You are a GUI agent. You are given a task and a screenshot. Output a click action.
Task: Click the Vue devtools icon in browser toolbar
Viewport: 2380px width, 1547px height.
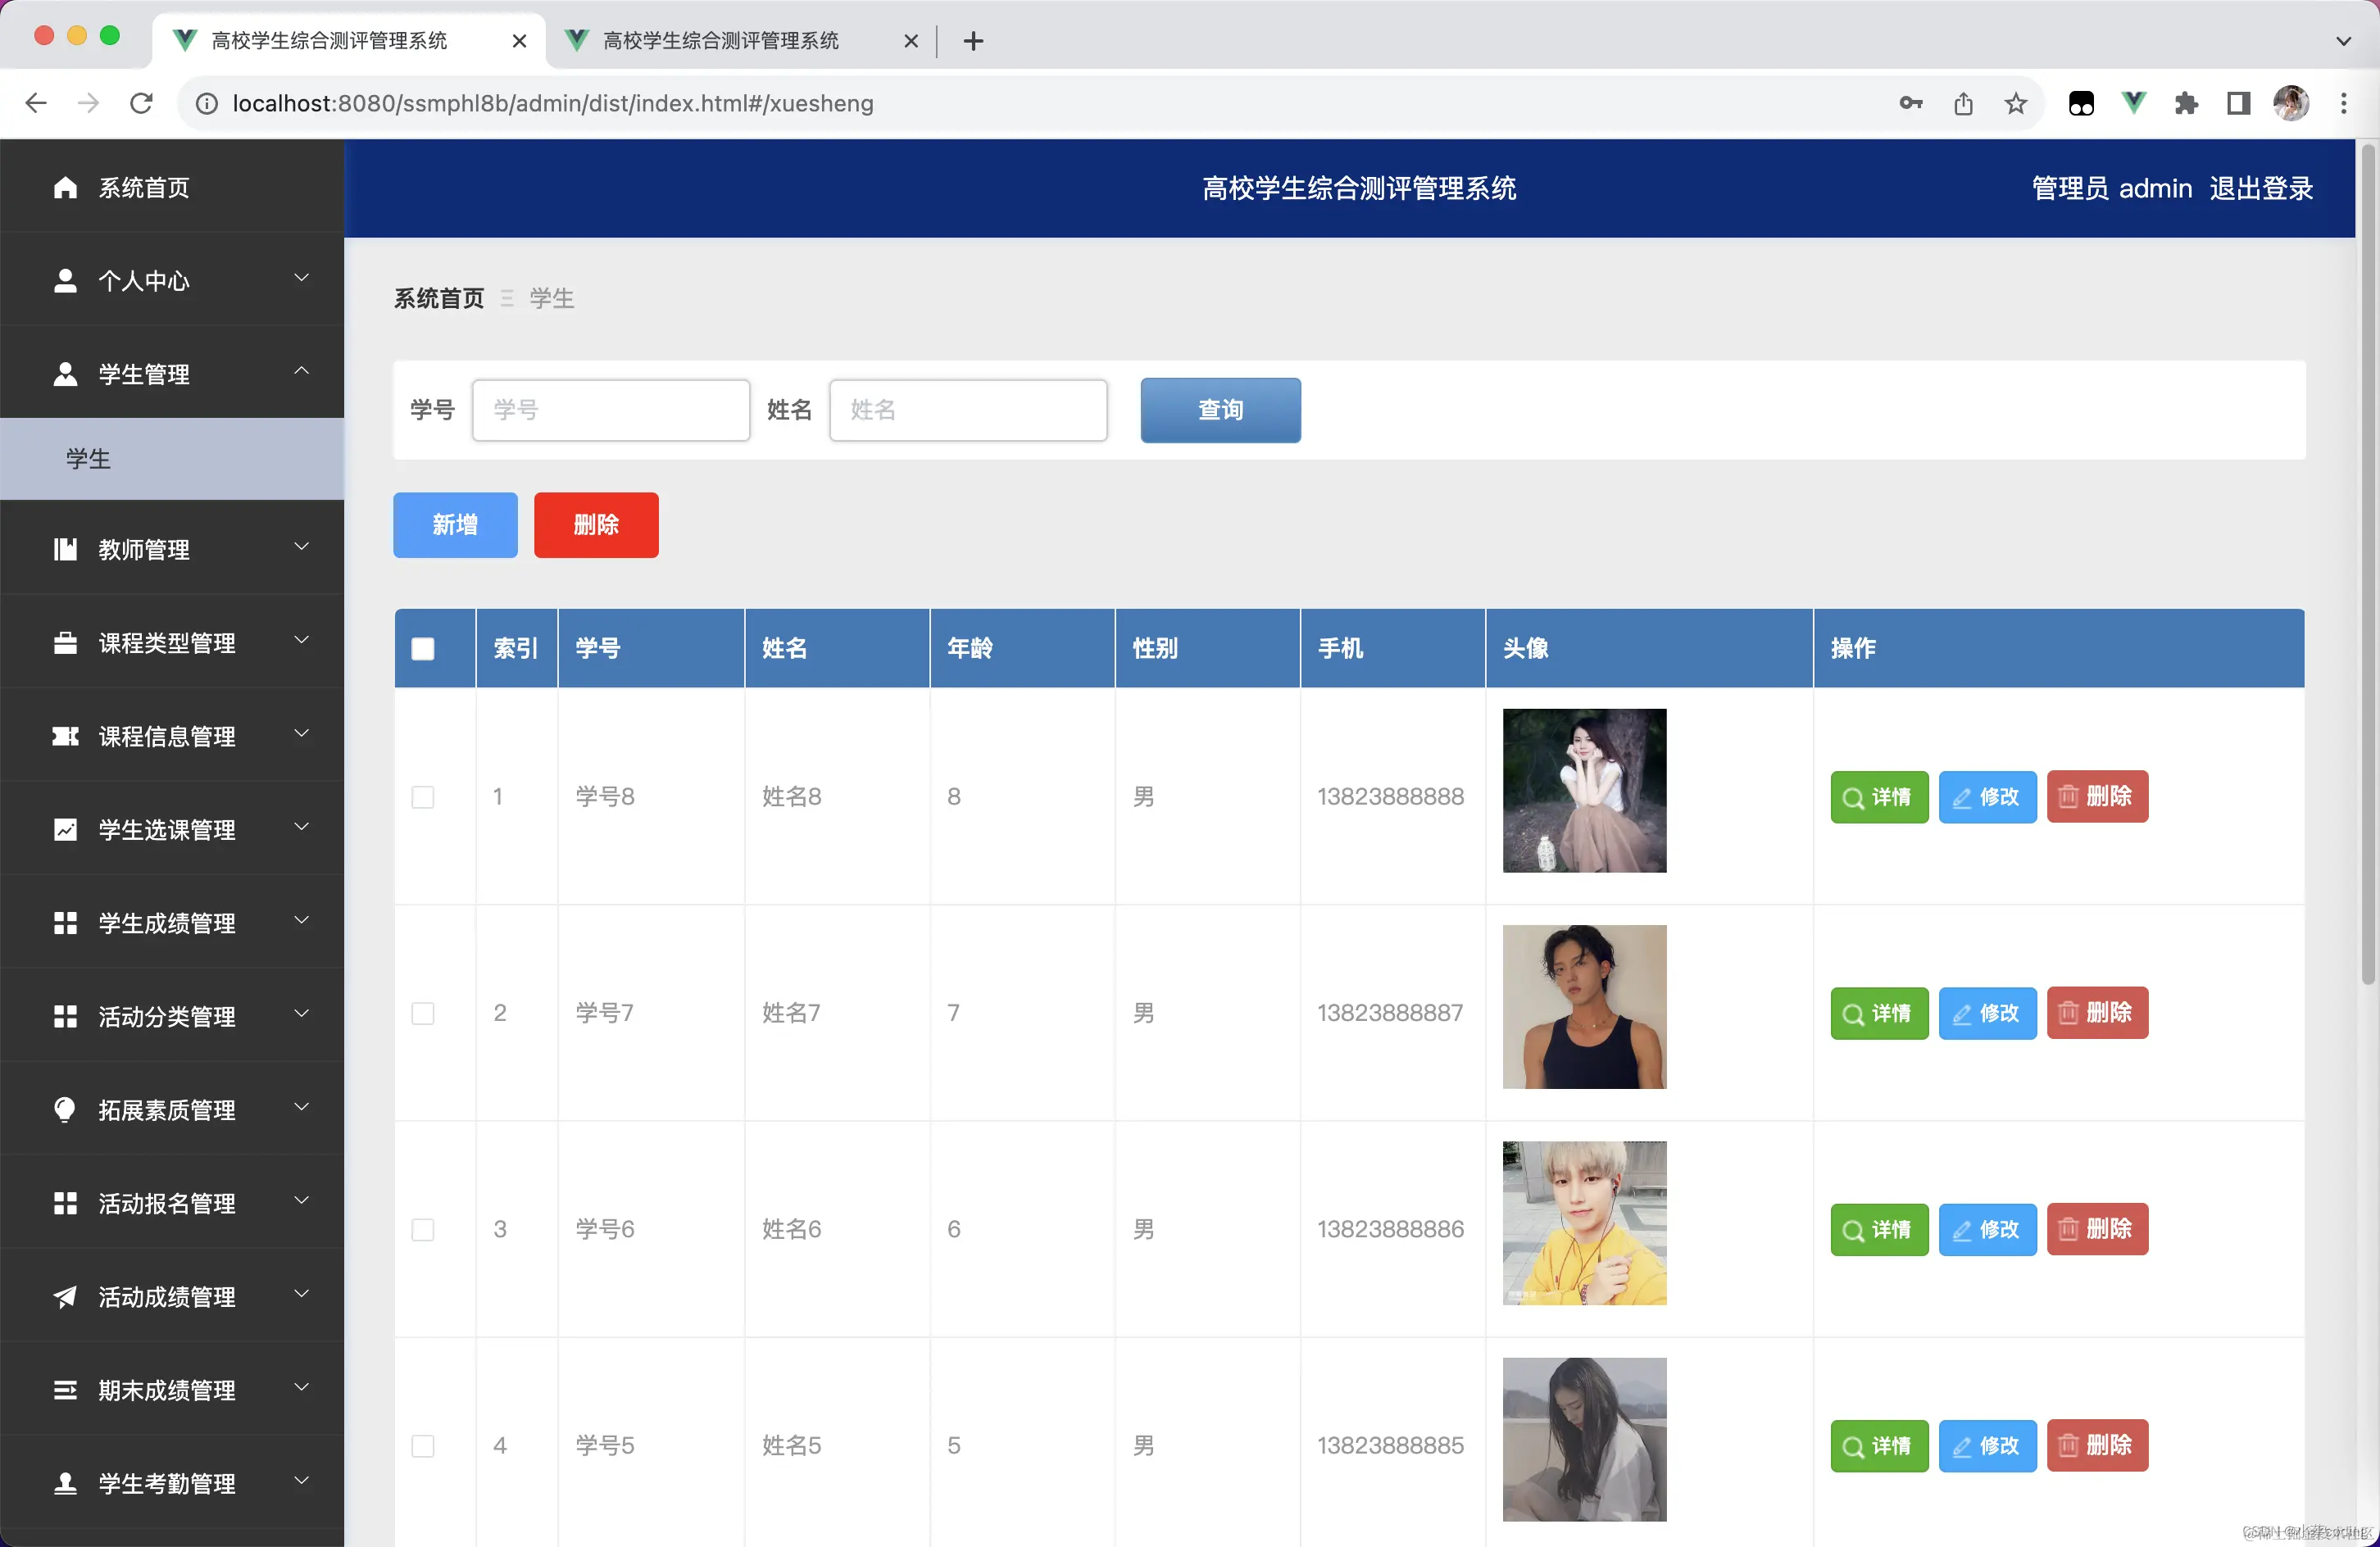(2133, 102)
